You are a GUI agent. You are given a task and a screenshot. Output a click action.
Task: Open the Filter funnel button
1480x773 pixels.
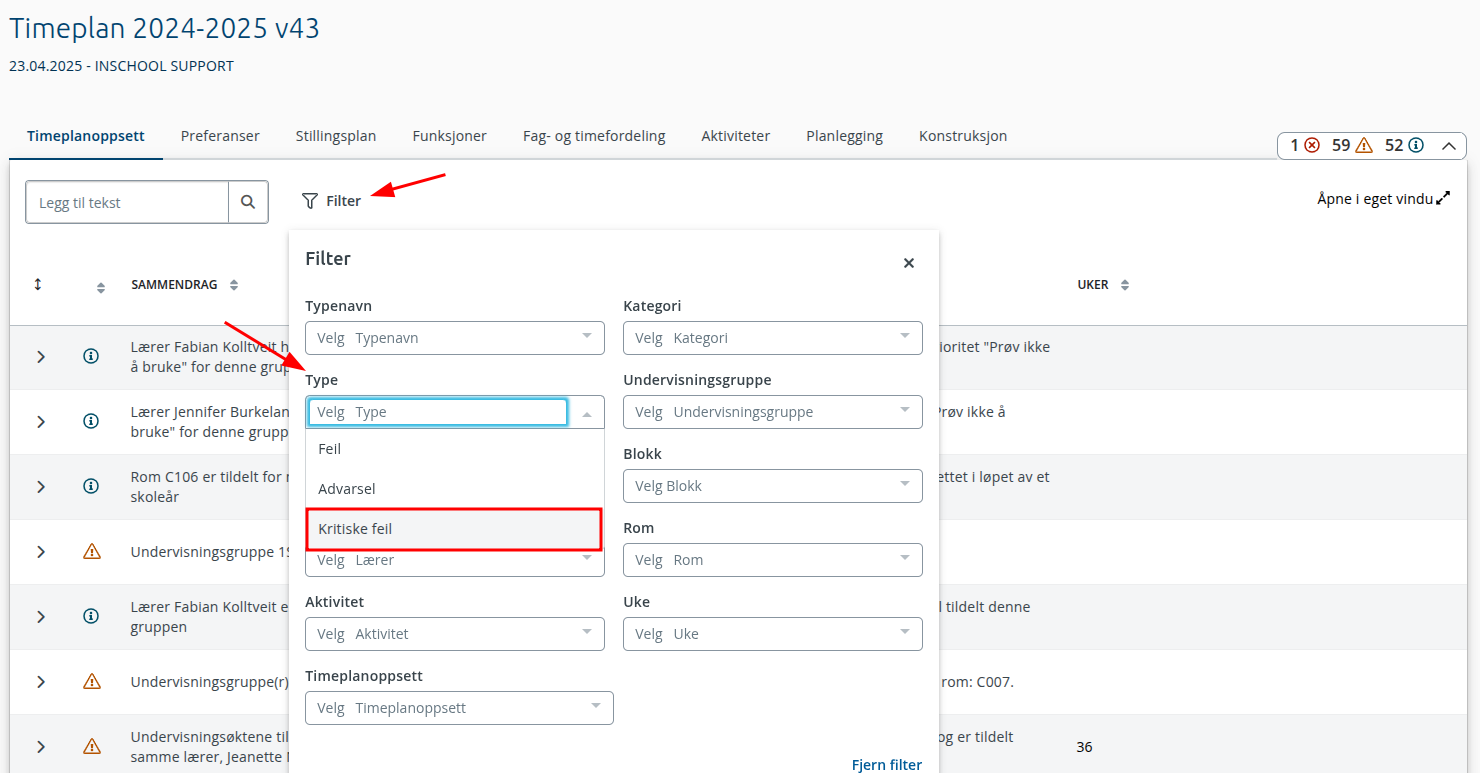[x=331, y=201]
